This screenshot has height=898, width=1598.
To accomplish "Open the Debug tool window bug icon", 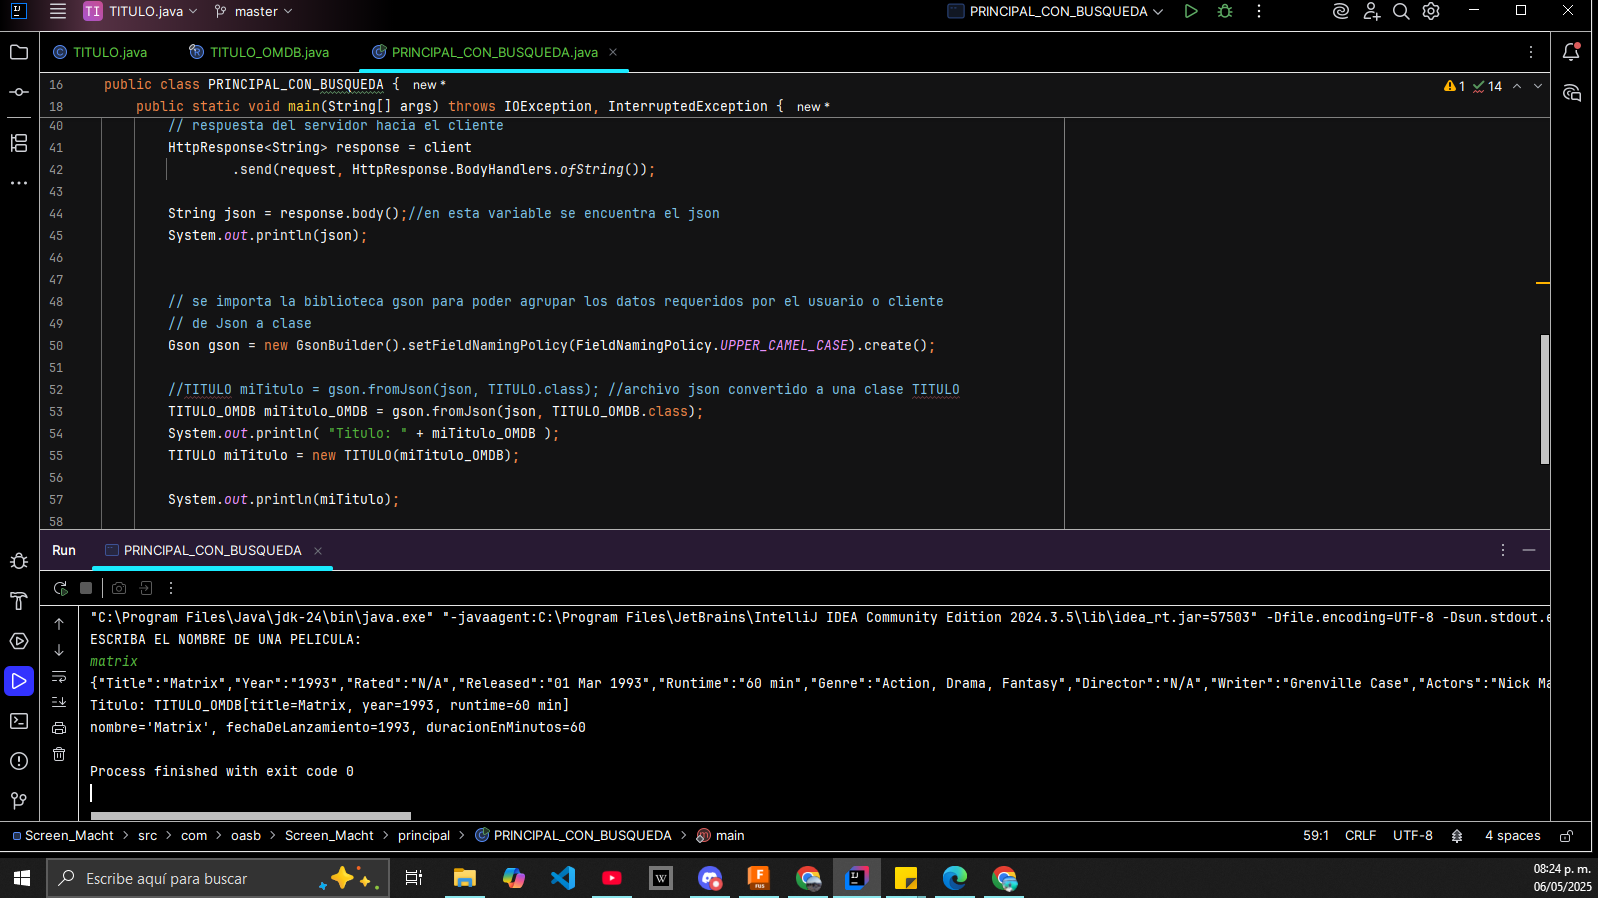I will (18, 561).
